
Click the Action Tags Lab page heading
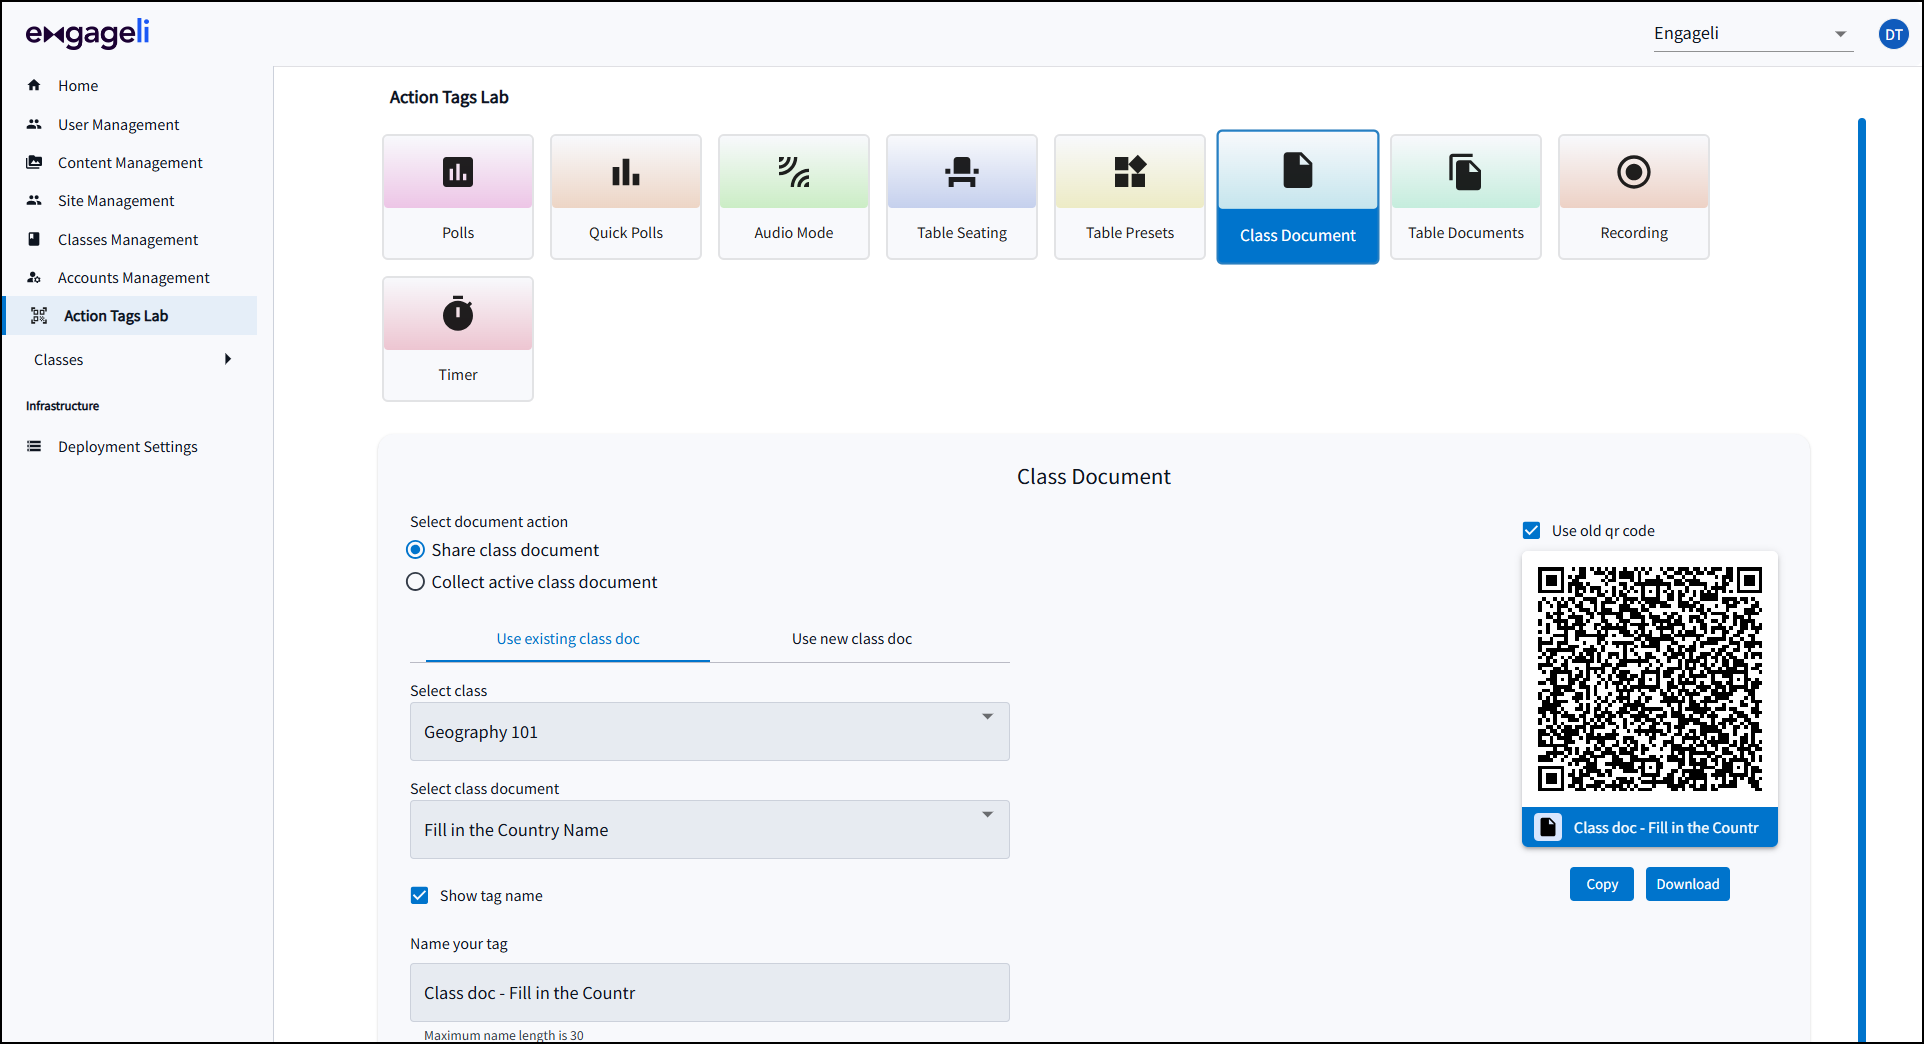[449, 97]
